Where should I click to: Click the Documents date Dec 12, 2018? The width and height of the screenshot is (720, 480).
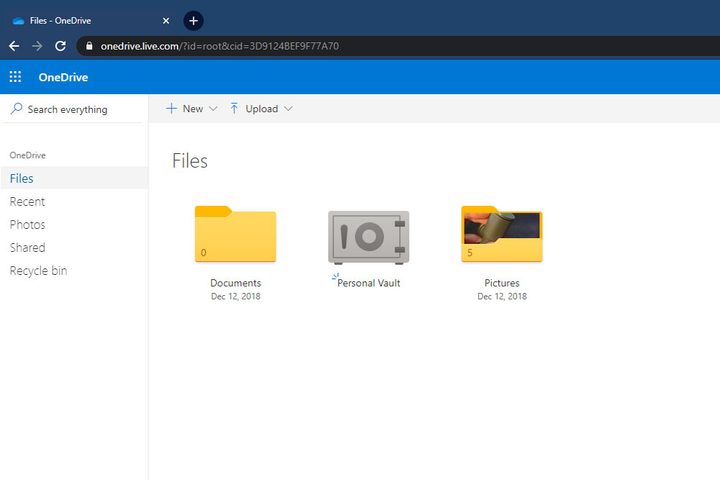236,296
